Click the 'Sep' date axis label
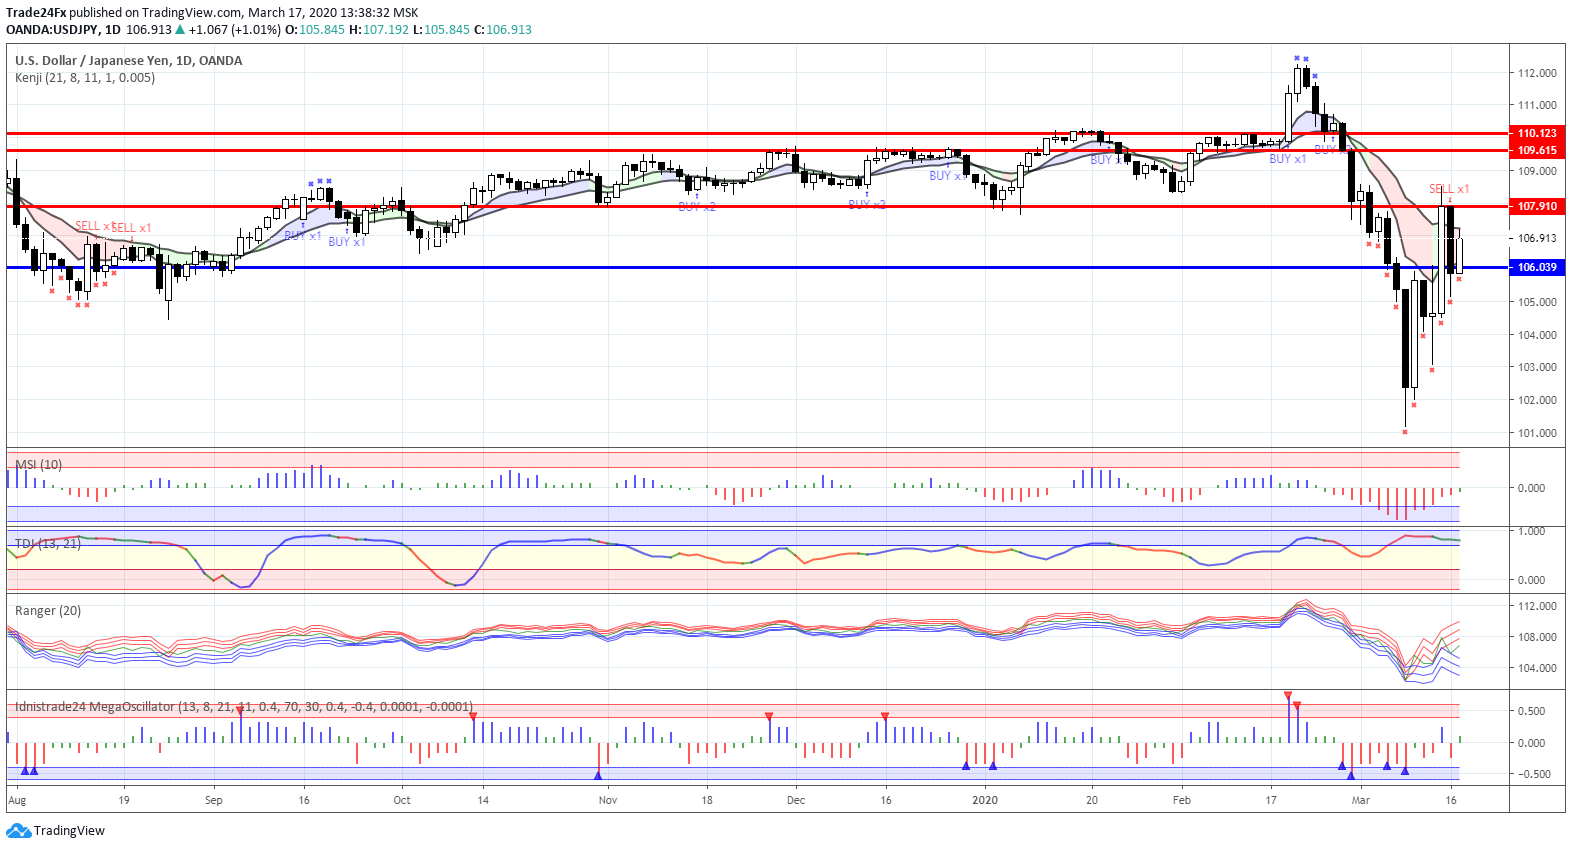Image resolution: width=1572 pixels, height=849 pixels. pyautogui.click(x=214, y=800)
